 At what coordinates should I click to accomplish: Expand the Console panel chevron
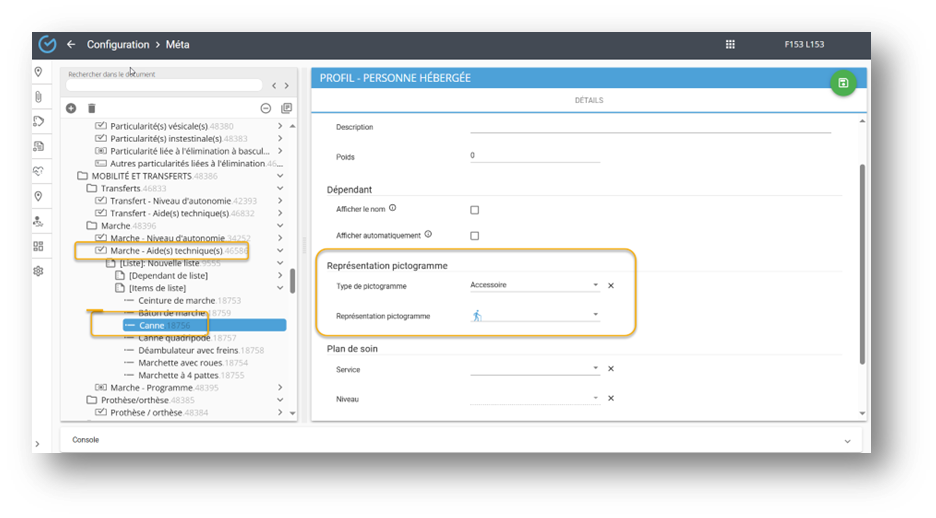847,440
